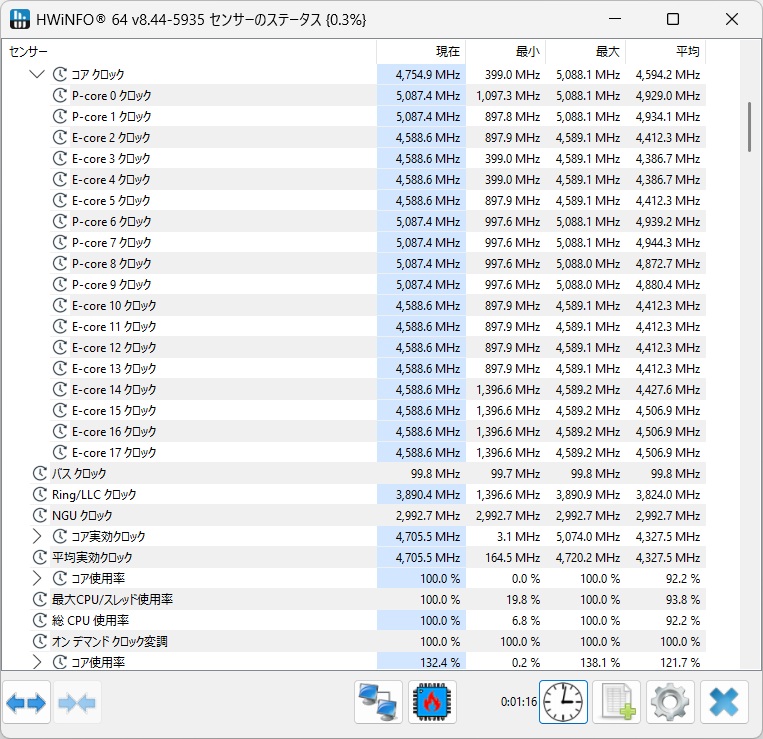Click the 4,929.0 MHz average of P-core 0
Image resolution: width=763 pixels, height=739 pixels.
coord(668,95)
